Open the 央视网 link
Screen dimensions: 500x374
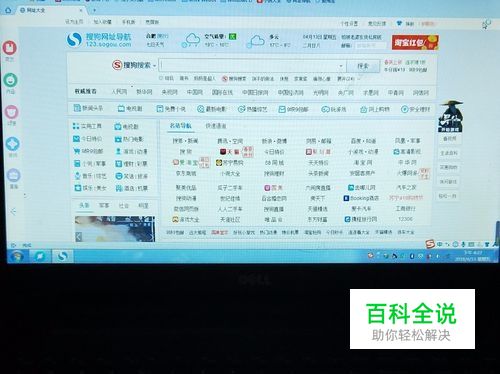169,92
